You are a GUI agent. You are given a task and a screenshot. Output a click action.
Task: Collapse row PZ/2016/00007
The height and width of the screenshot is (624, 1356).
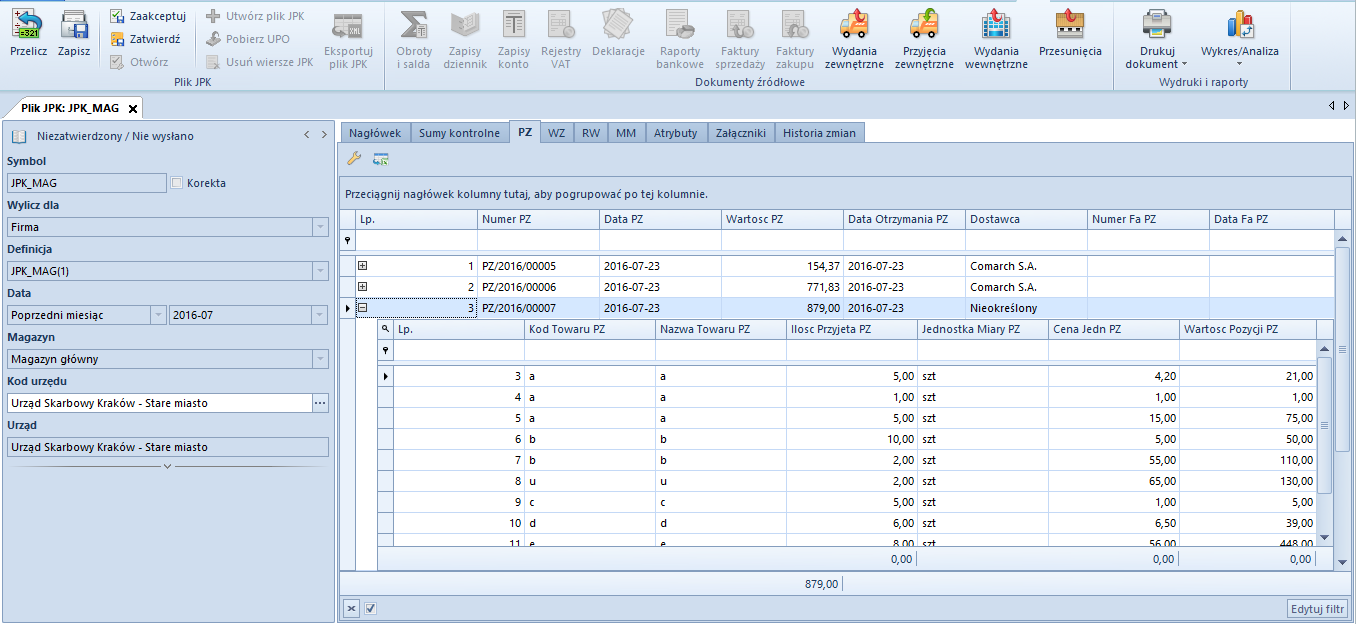tap(363, 308)
